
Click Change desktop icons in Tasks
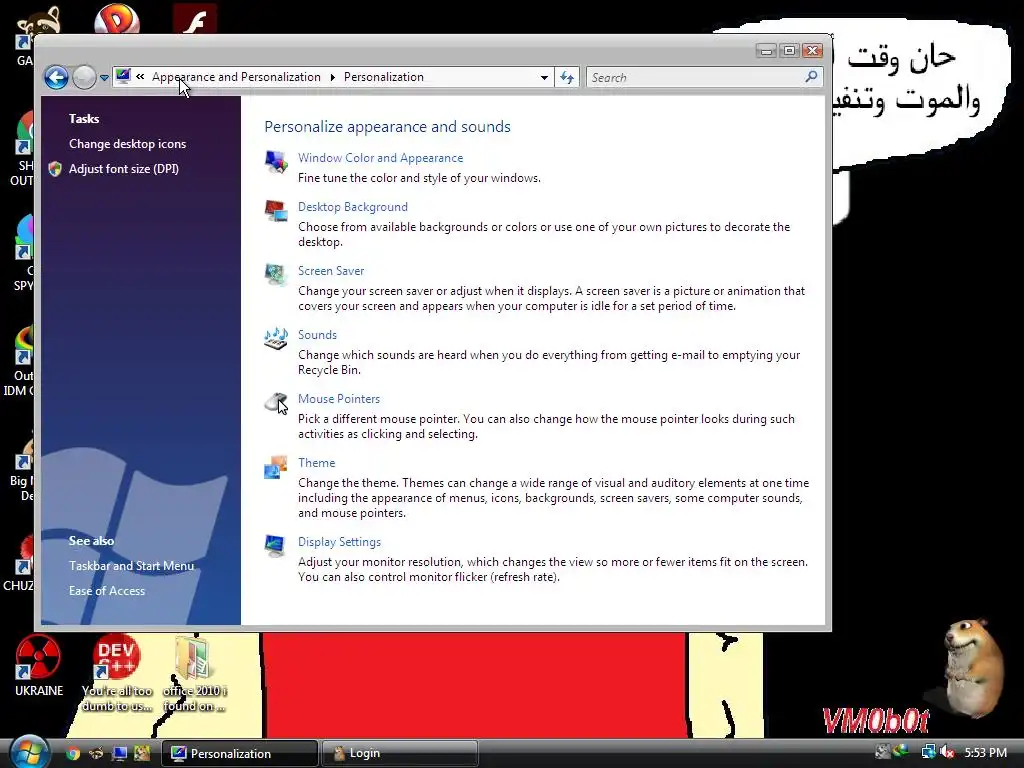(x=127, y=144)
